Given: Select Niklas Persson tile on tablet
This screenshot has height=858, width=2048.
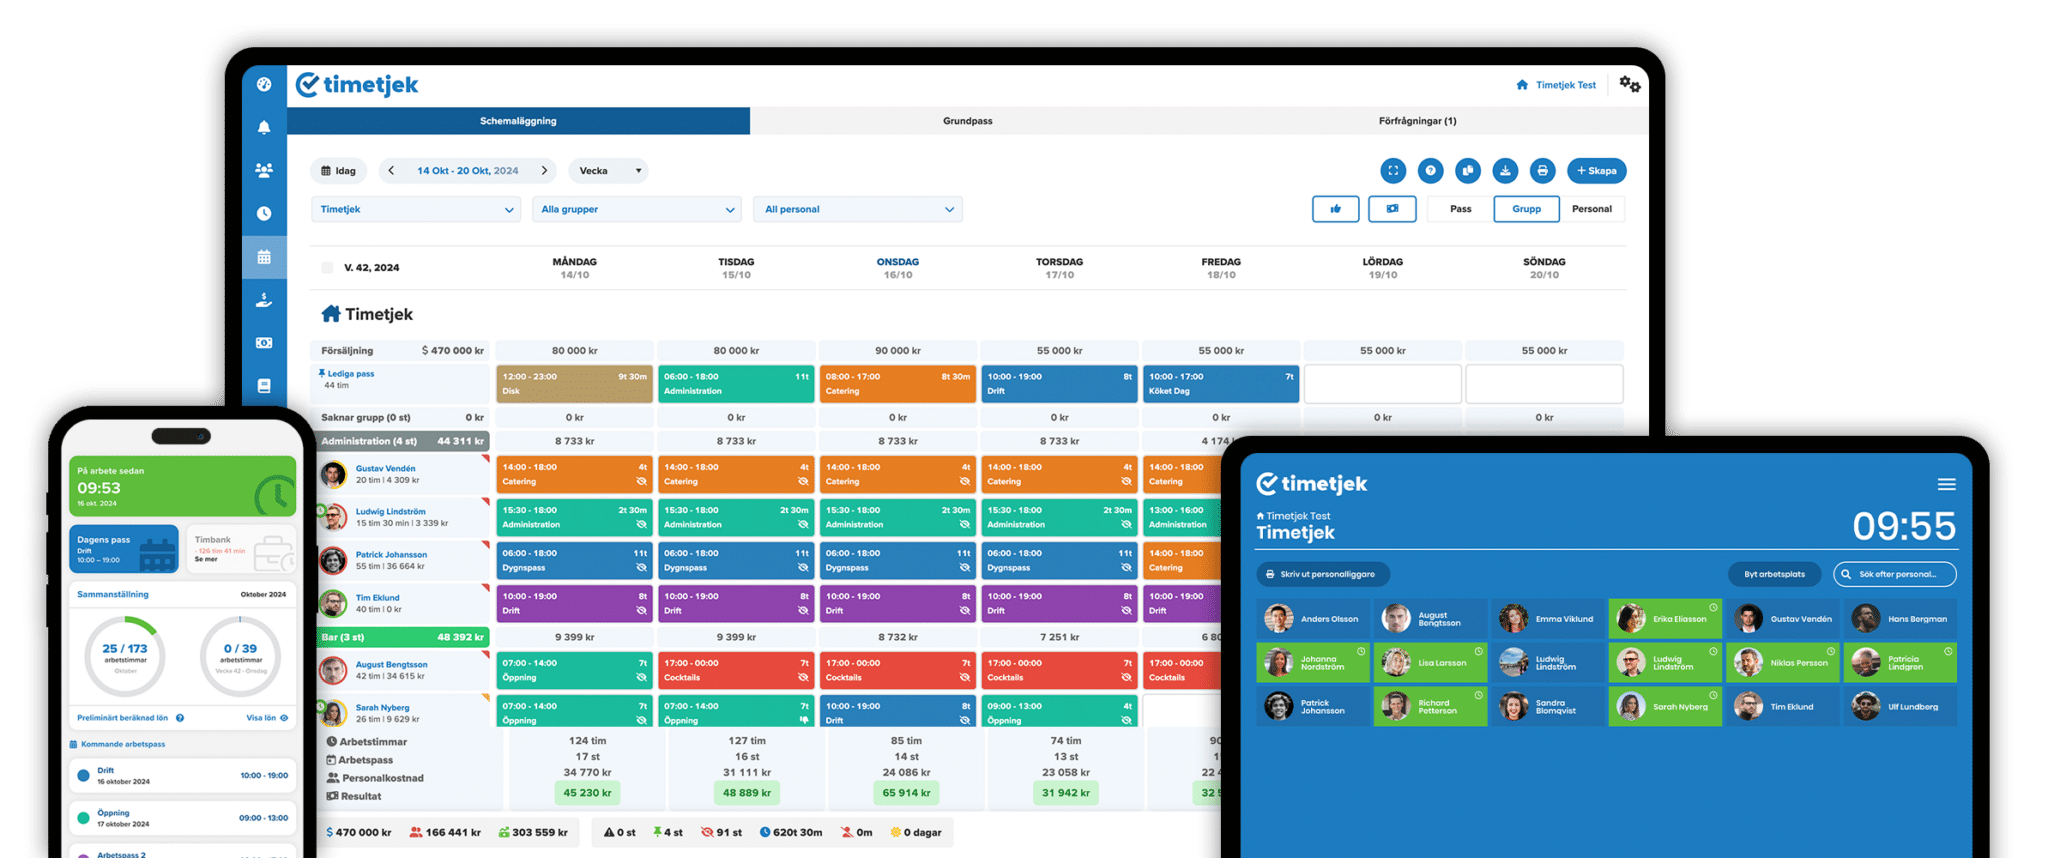Looking at the screenshot, I should pyautogui.click(x=1783, y=663).
